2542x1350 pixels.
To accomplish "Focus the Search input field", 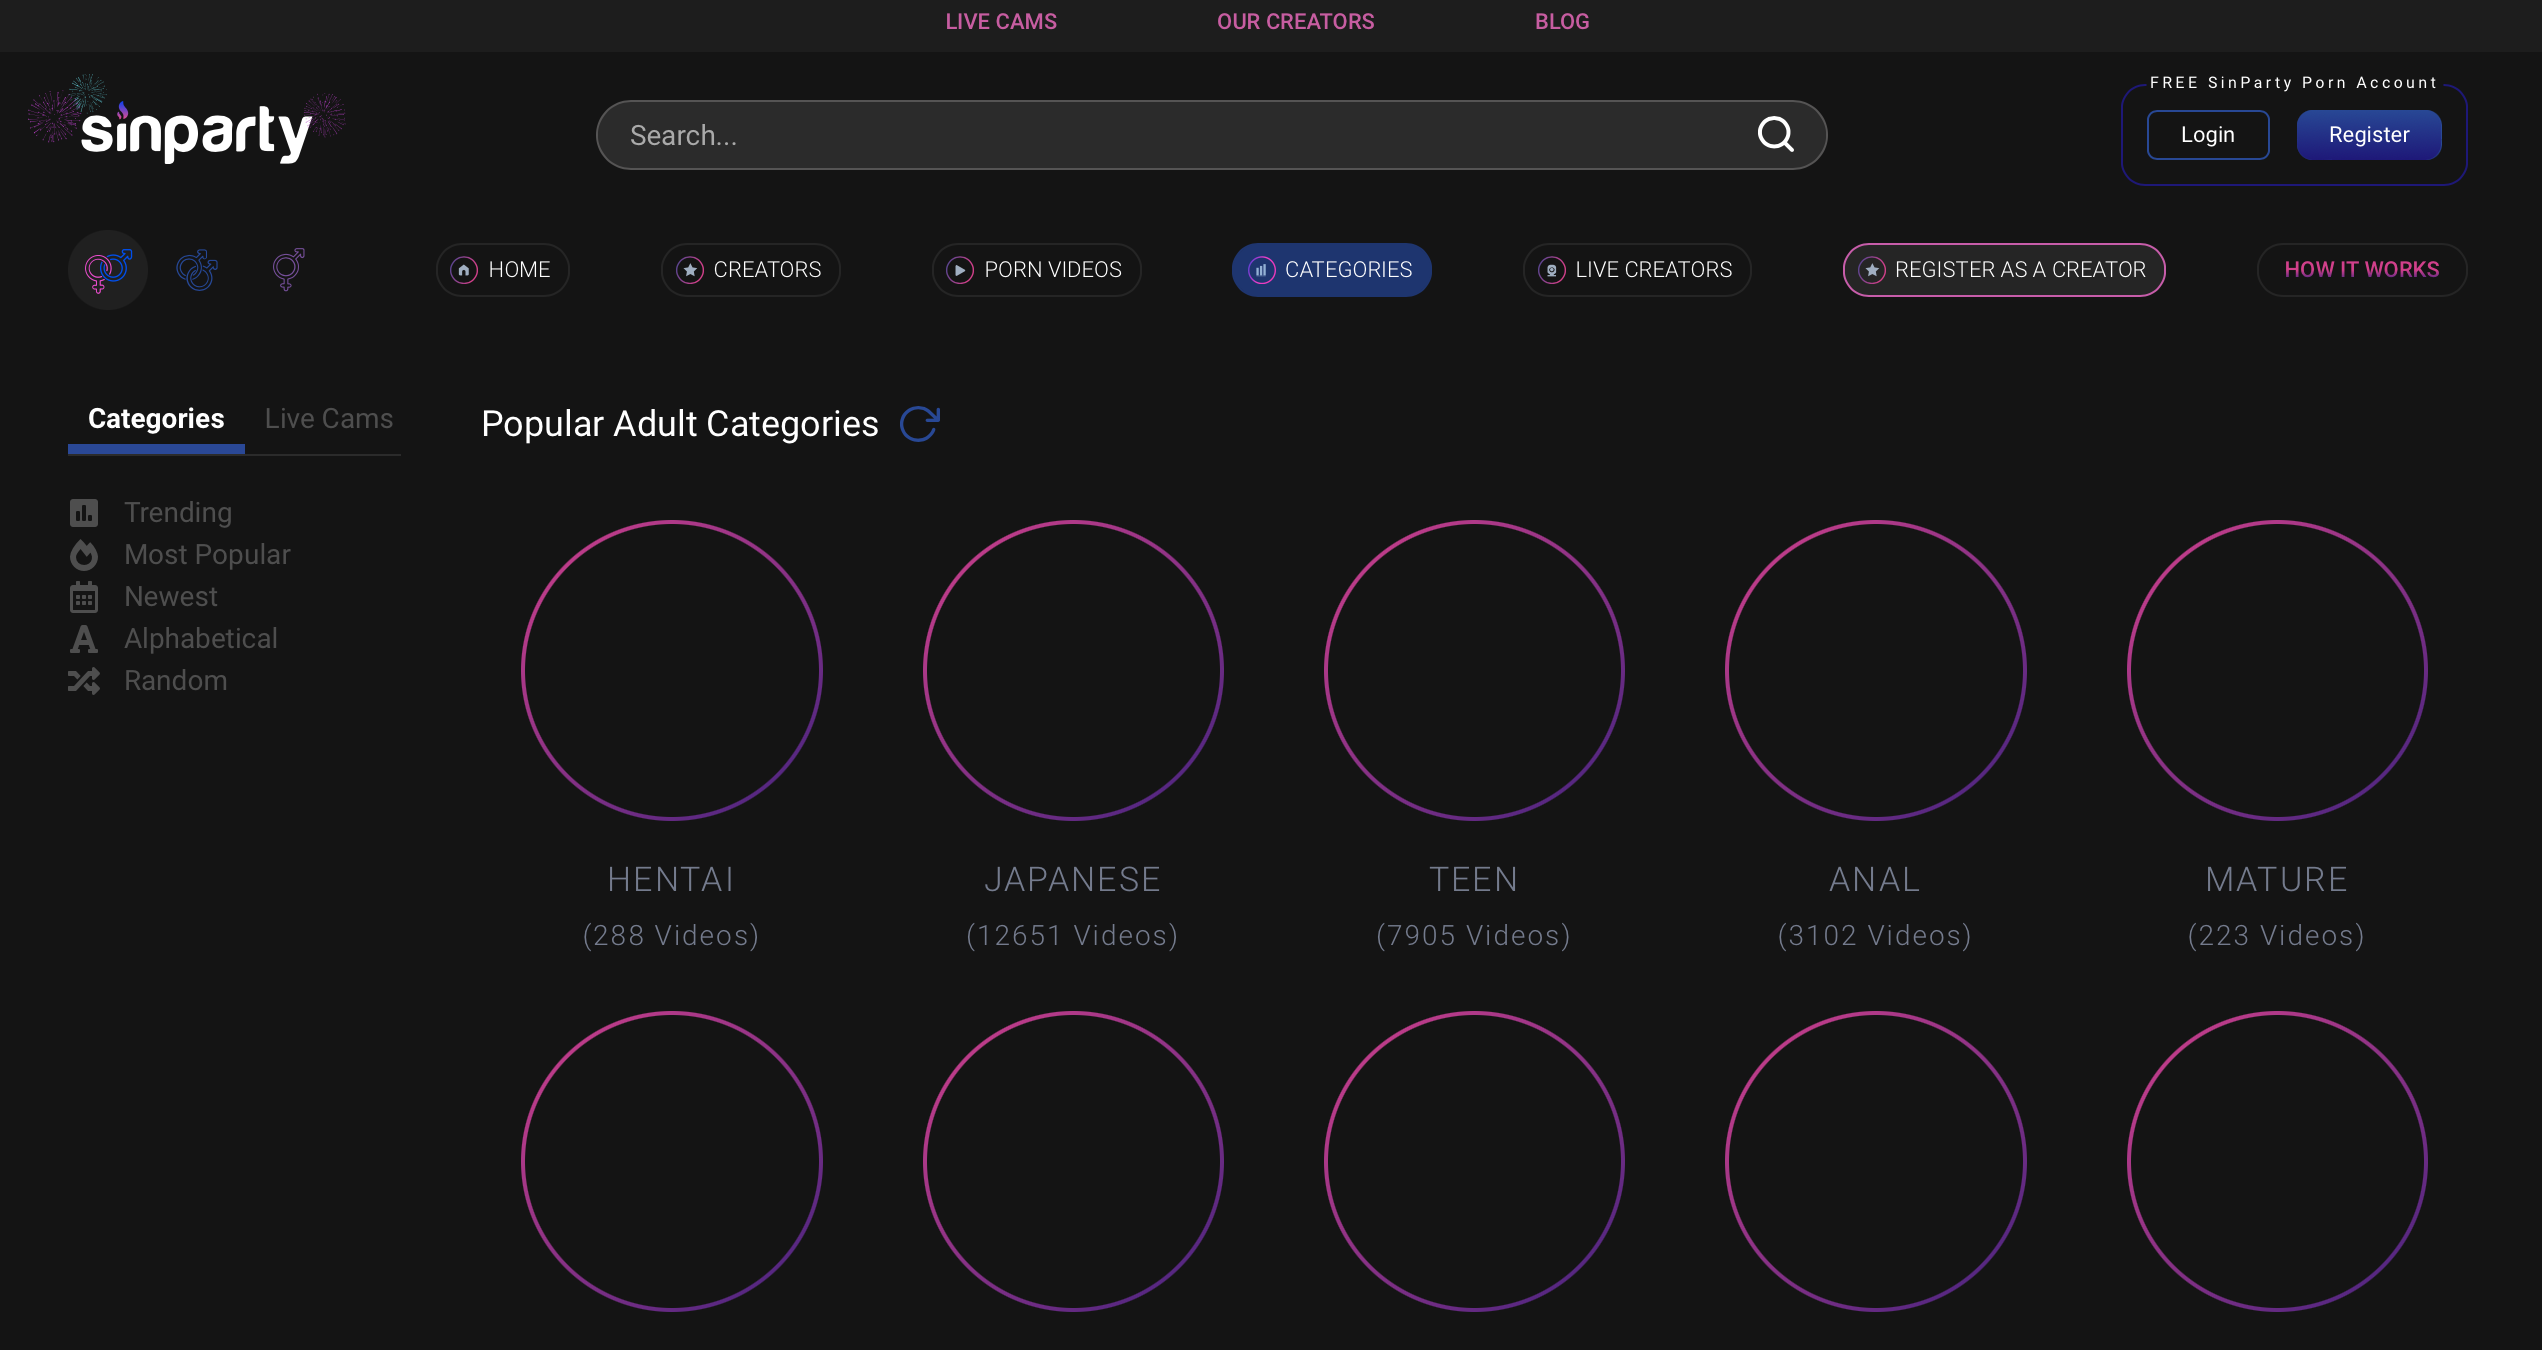I will (1180, 135).
